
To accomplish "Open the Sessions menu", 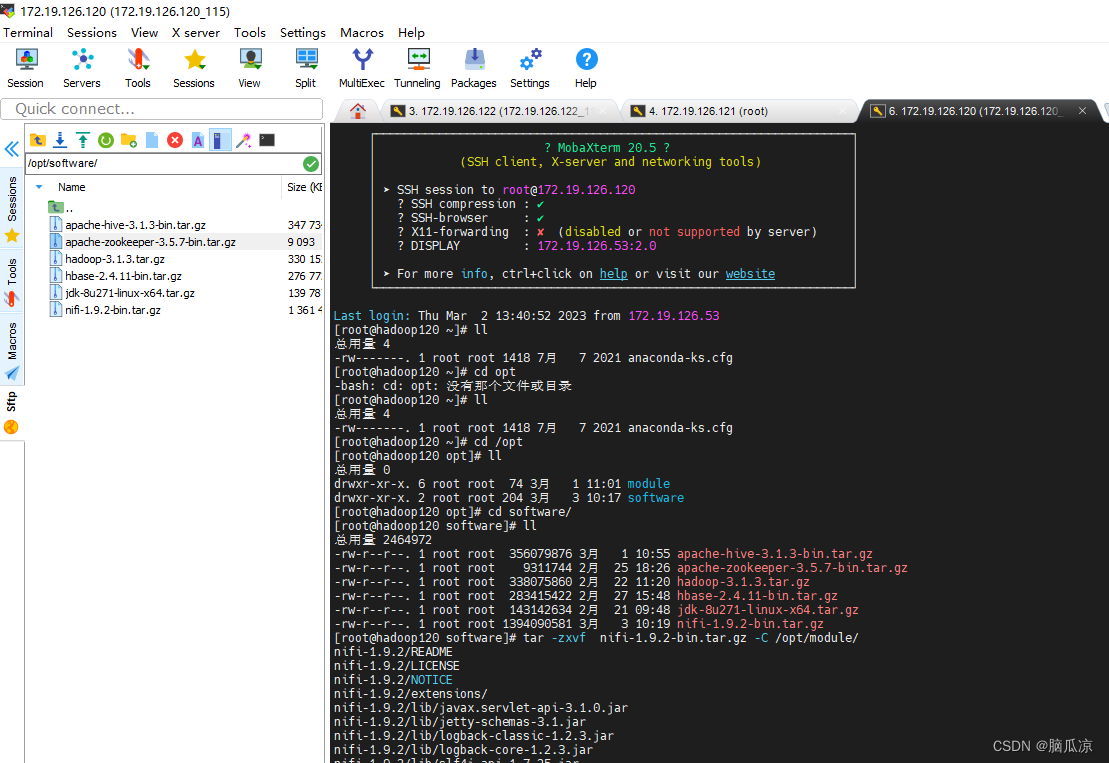I will point(92,33).
